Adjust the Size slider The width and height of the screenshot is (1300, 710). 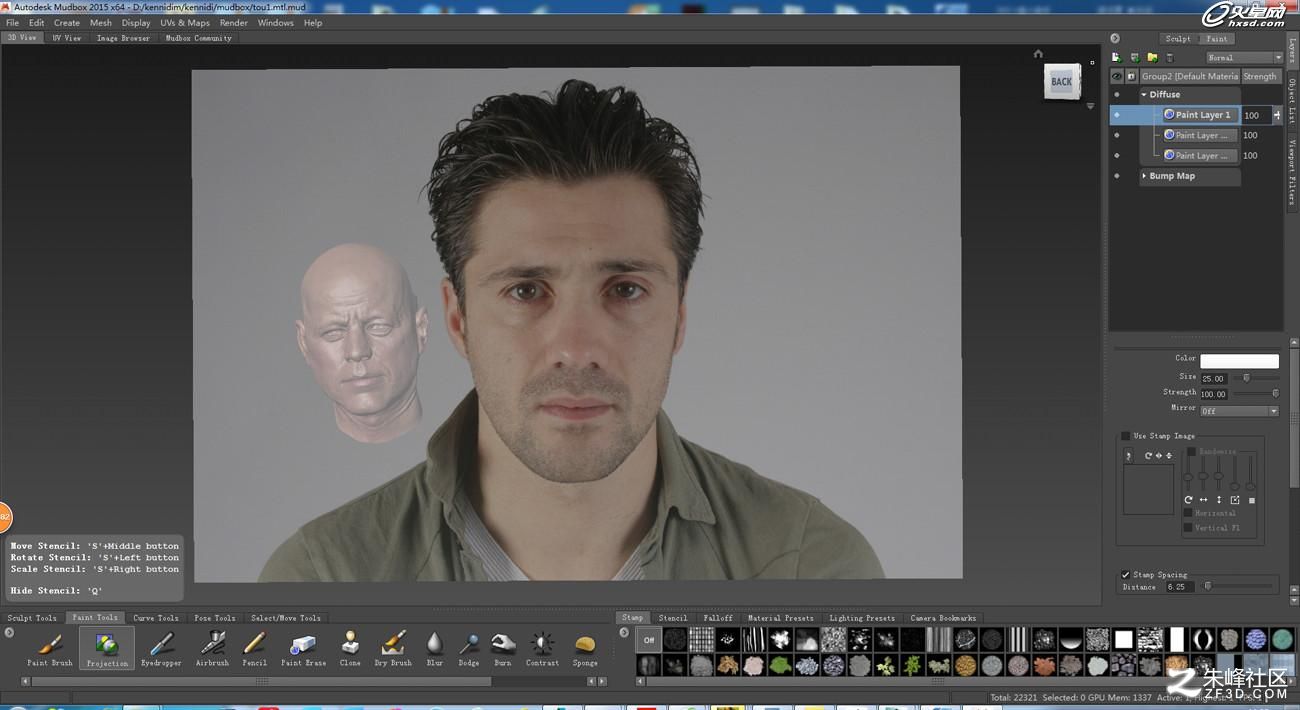pos(1258,378)
